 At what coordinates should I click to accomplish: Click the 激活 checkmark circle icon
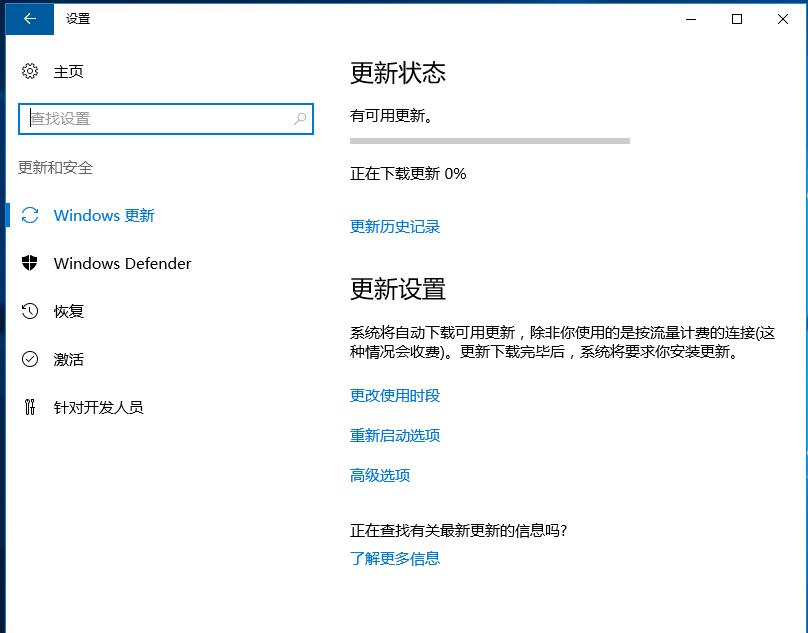point(30,359)
